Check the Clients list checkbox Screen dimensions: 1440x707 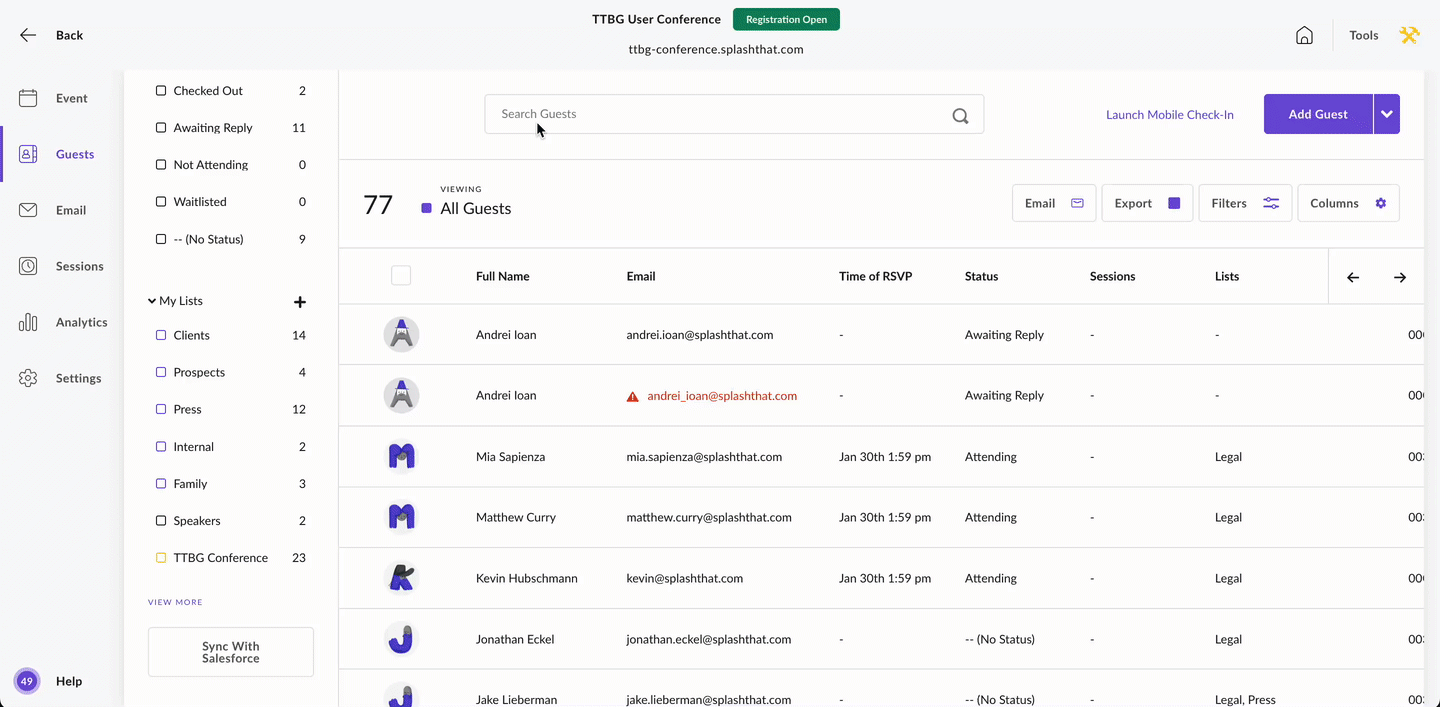pos(161,336)
